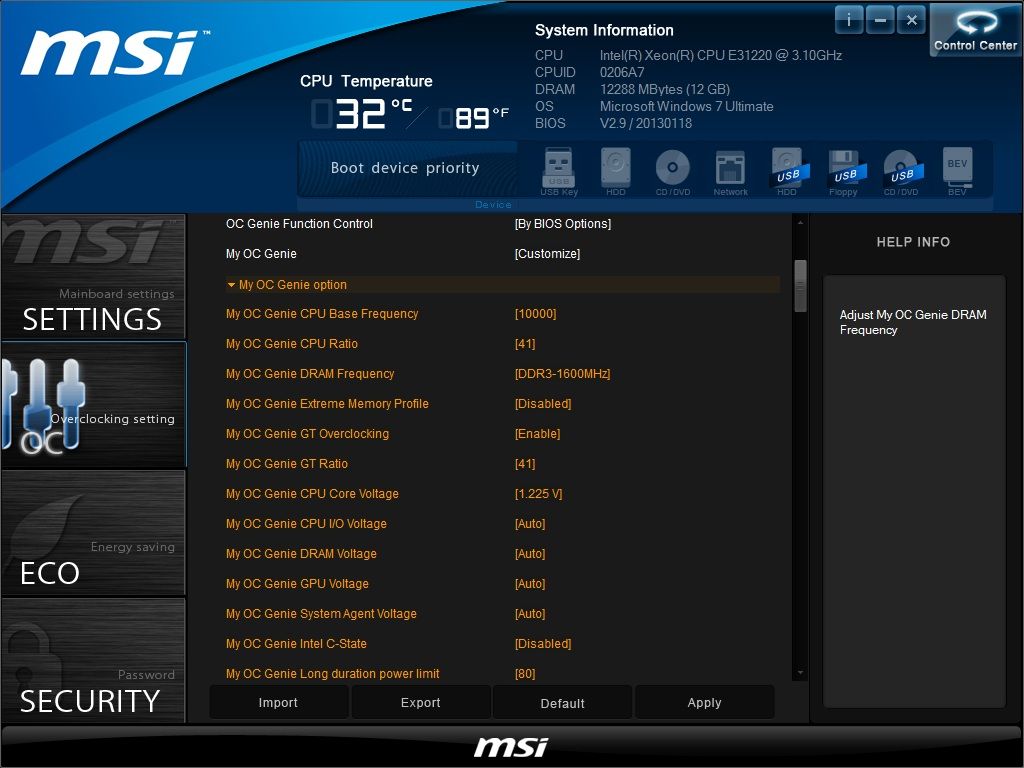Click the HELP INFO heading
This screenshot has width=1024, height=768.
click(x=913, y=242)
